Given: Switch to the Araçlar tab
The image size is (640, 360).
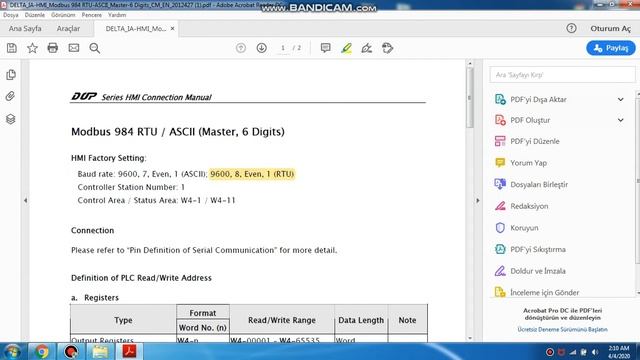Looking at the screenshot, I should point(68,29).
